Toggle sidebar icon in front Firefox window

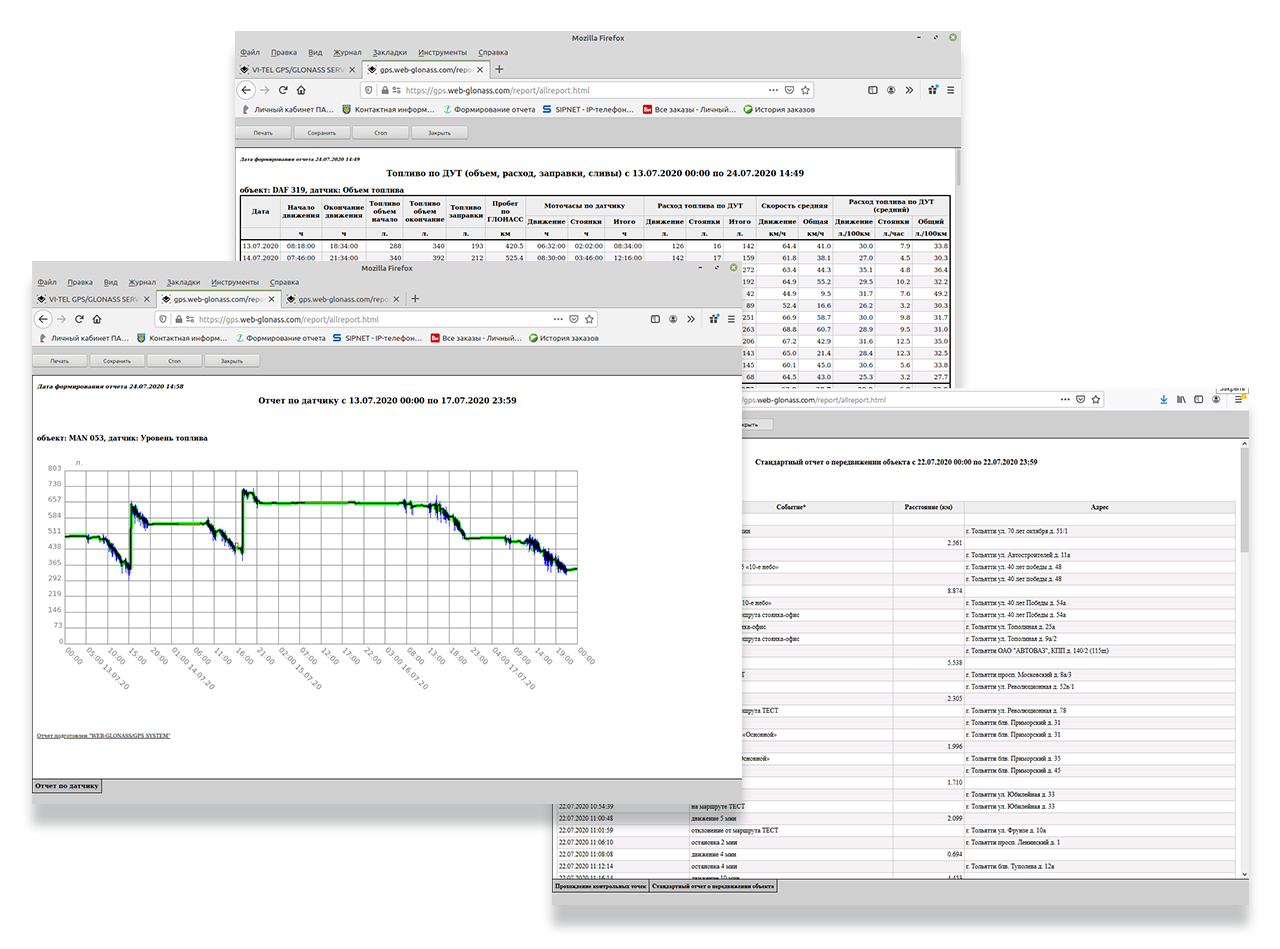tap(656, 319)
